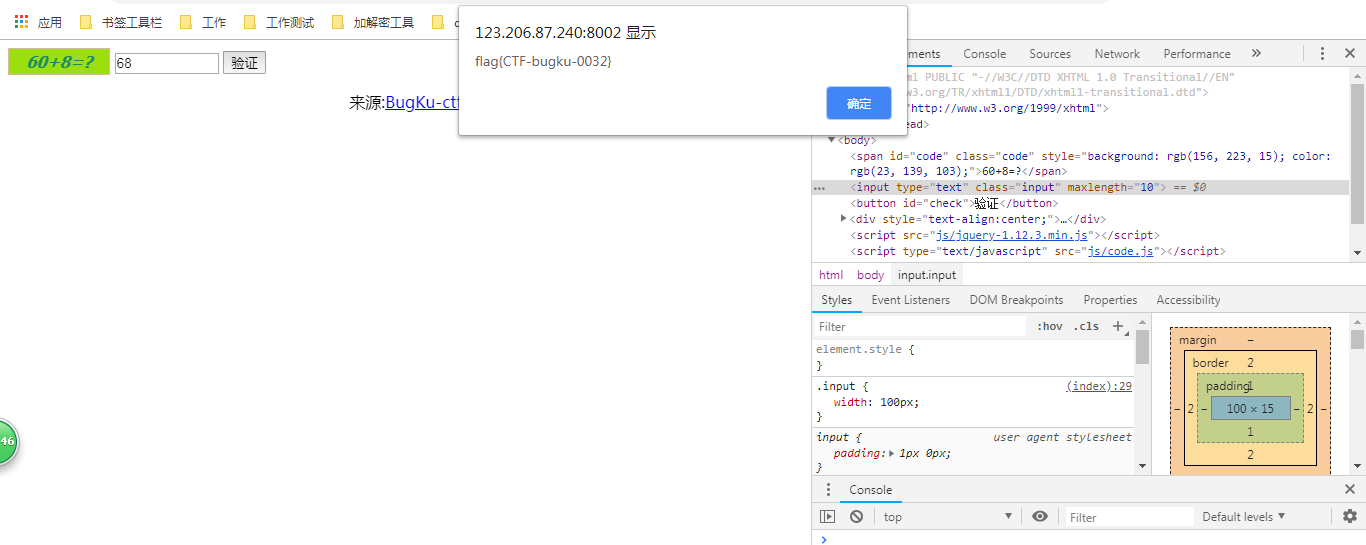Image resolution: width=1366 pixels, height=545 pixels.
Task: Open the 书签工具栏 bookmark folder
Action: pos(121,22)
